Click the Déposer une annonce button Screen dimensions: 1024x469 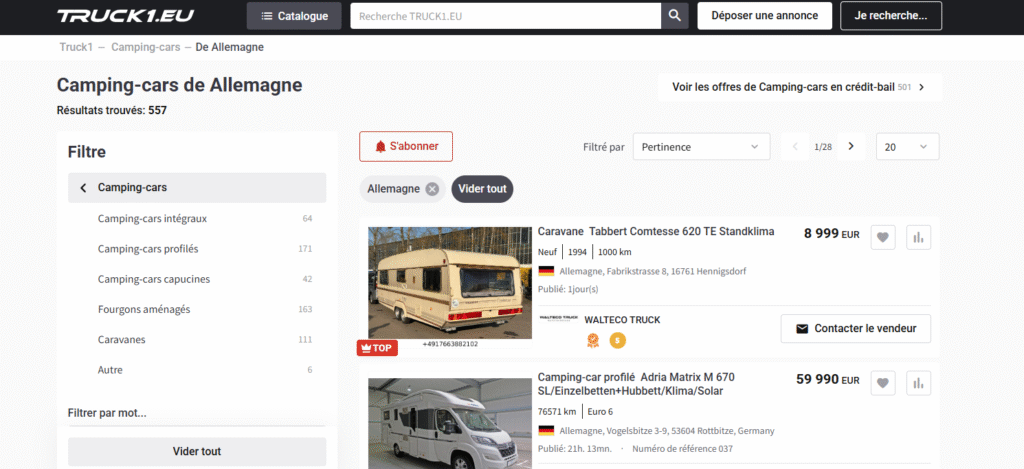point(765,16)
